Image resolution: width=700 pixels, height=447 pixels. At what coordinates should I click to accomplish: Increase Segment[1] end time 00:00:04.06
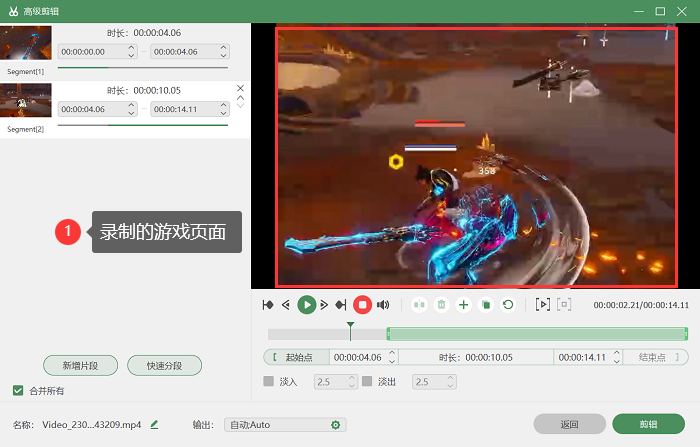pyautogui.click(x=224, y=47)
